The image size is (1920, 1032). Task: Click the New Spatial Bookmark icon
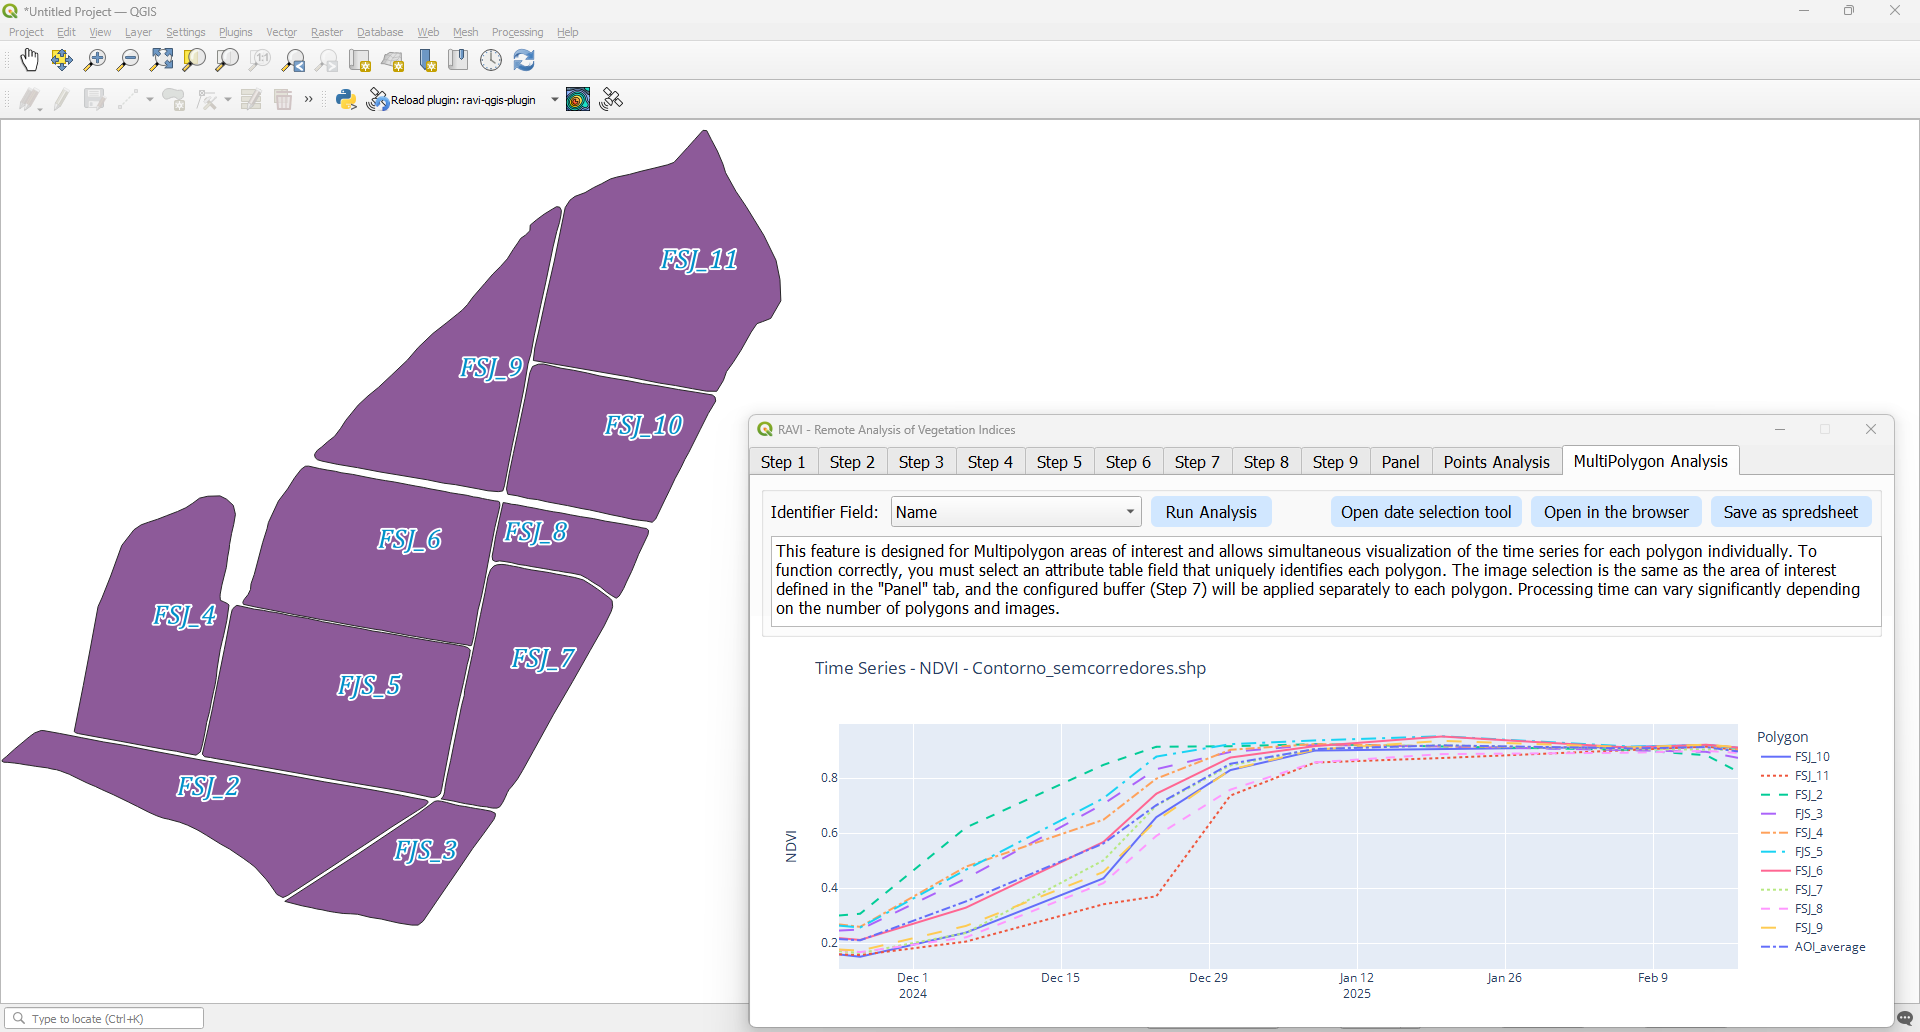click(427, 61)
